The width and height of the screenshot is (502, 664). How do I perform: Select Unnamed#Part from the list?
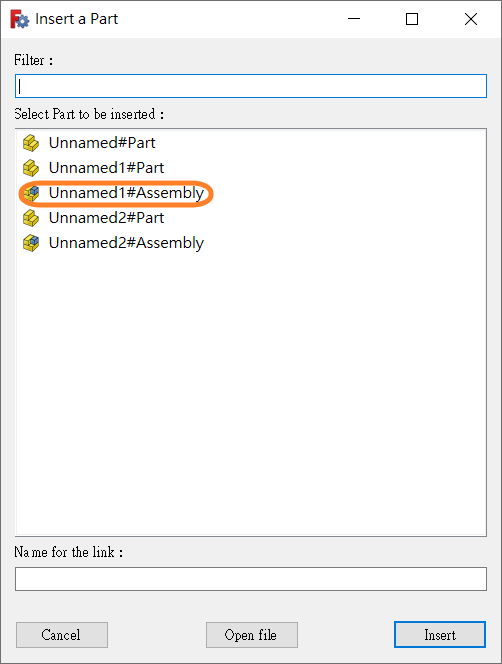coord(102,143)
